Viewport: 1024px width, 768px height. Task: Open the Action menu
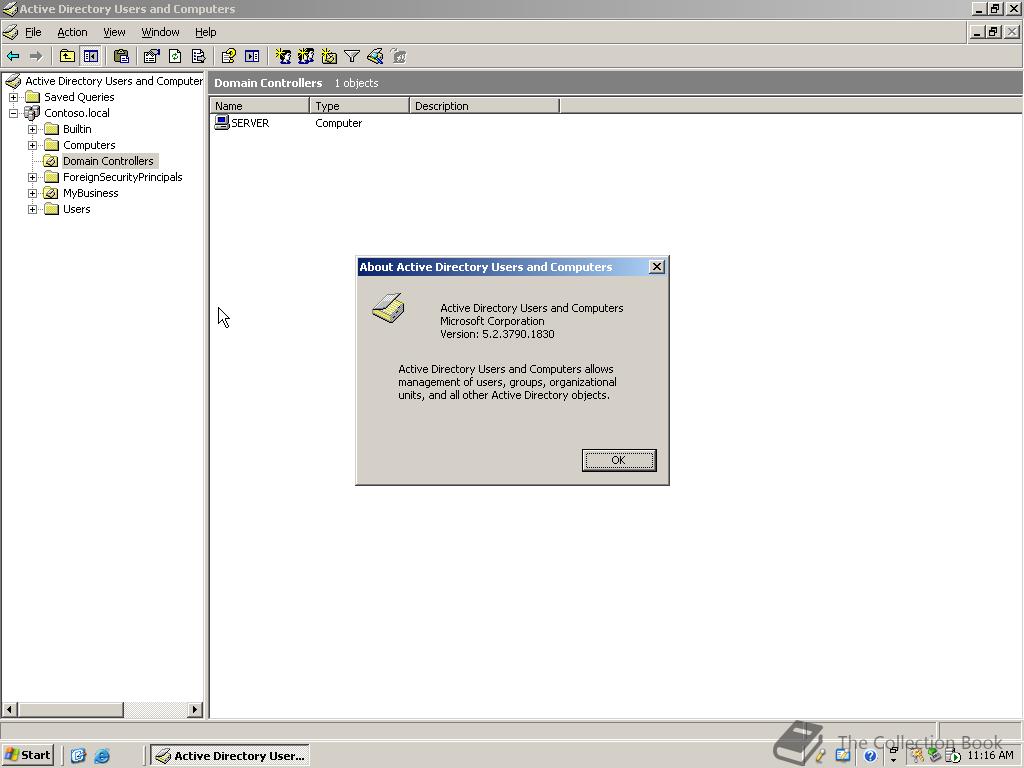72,32
